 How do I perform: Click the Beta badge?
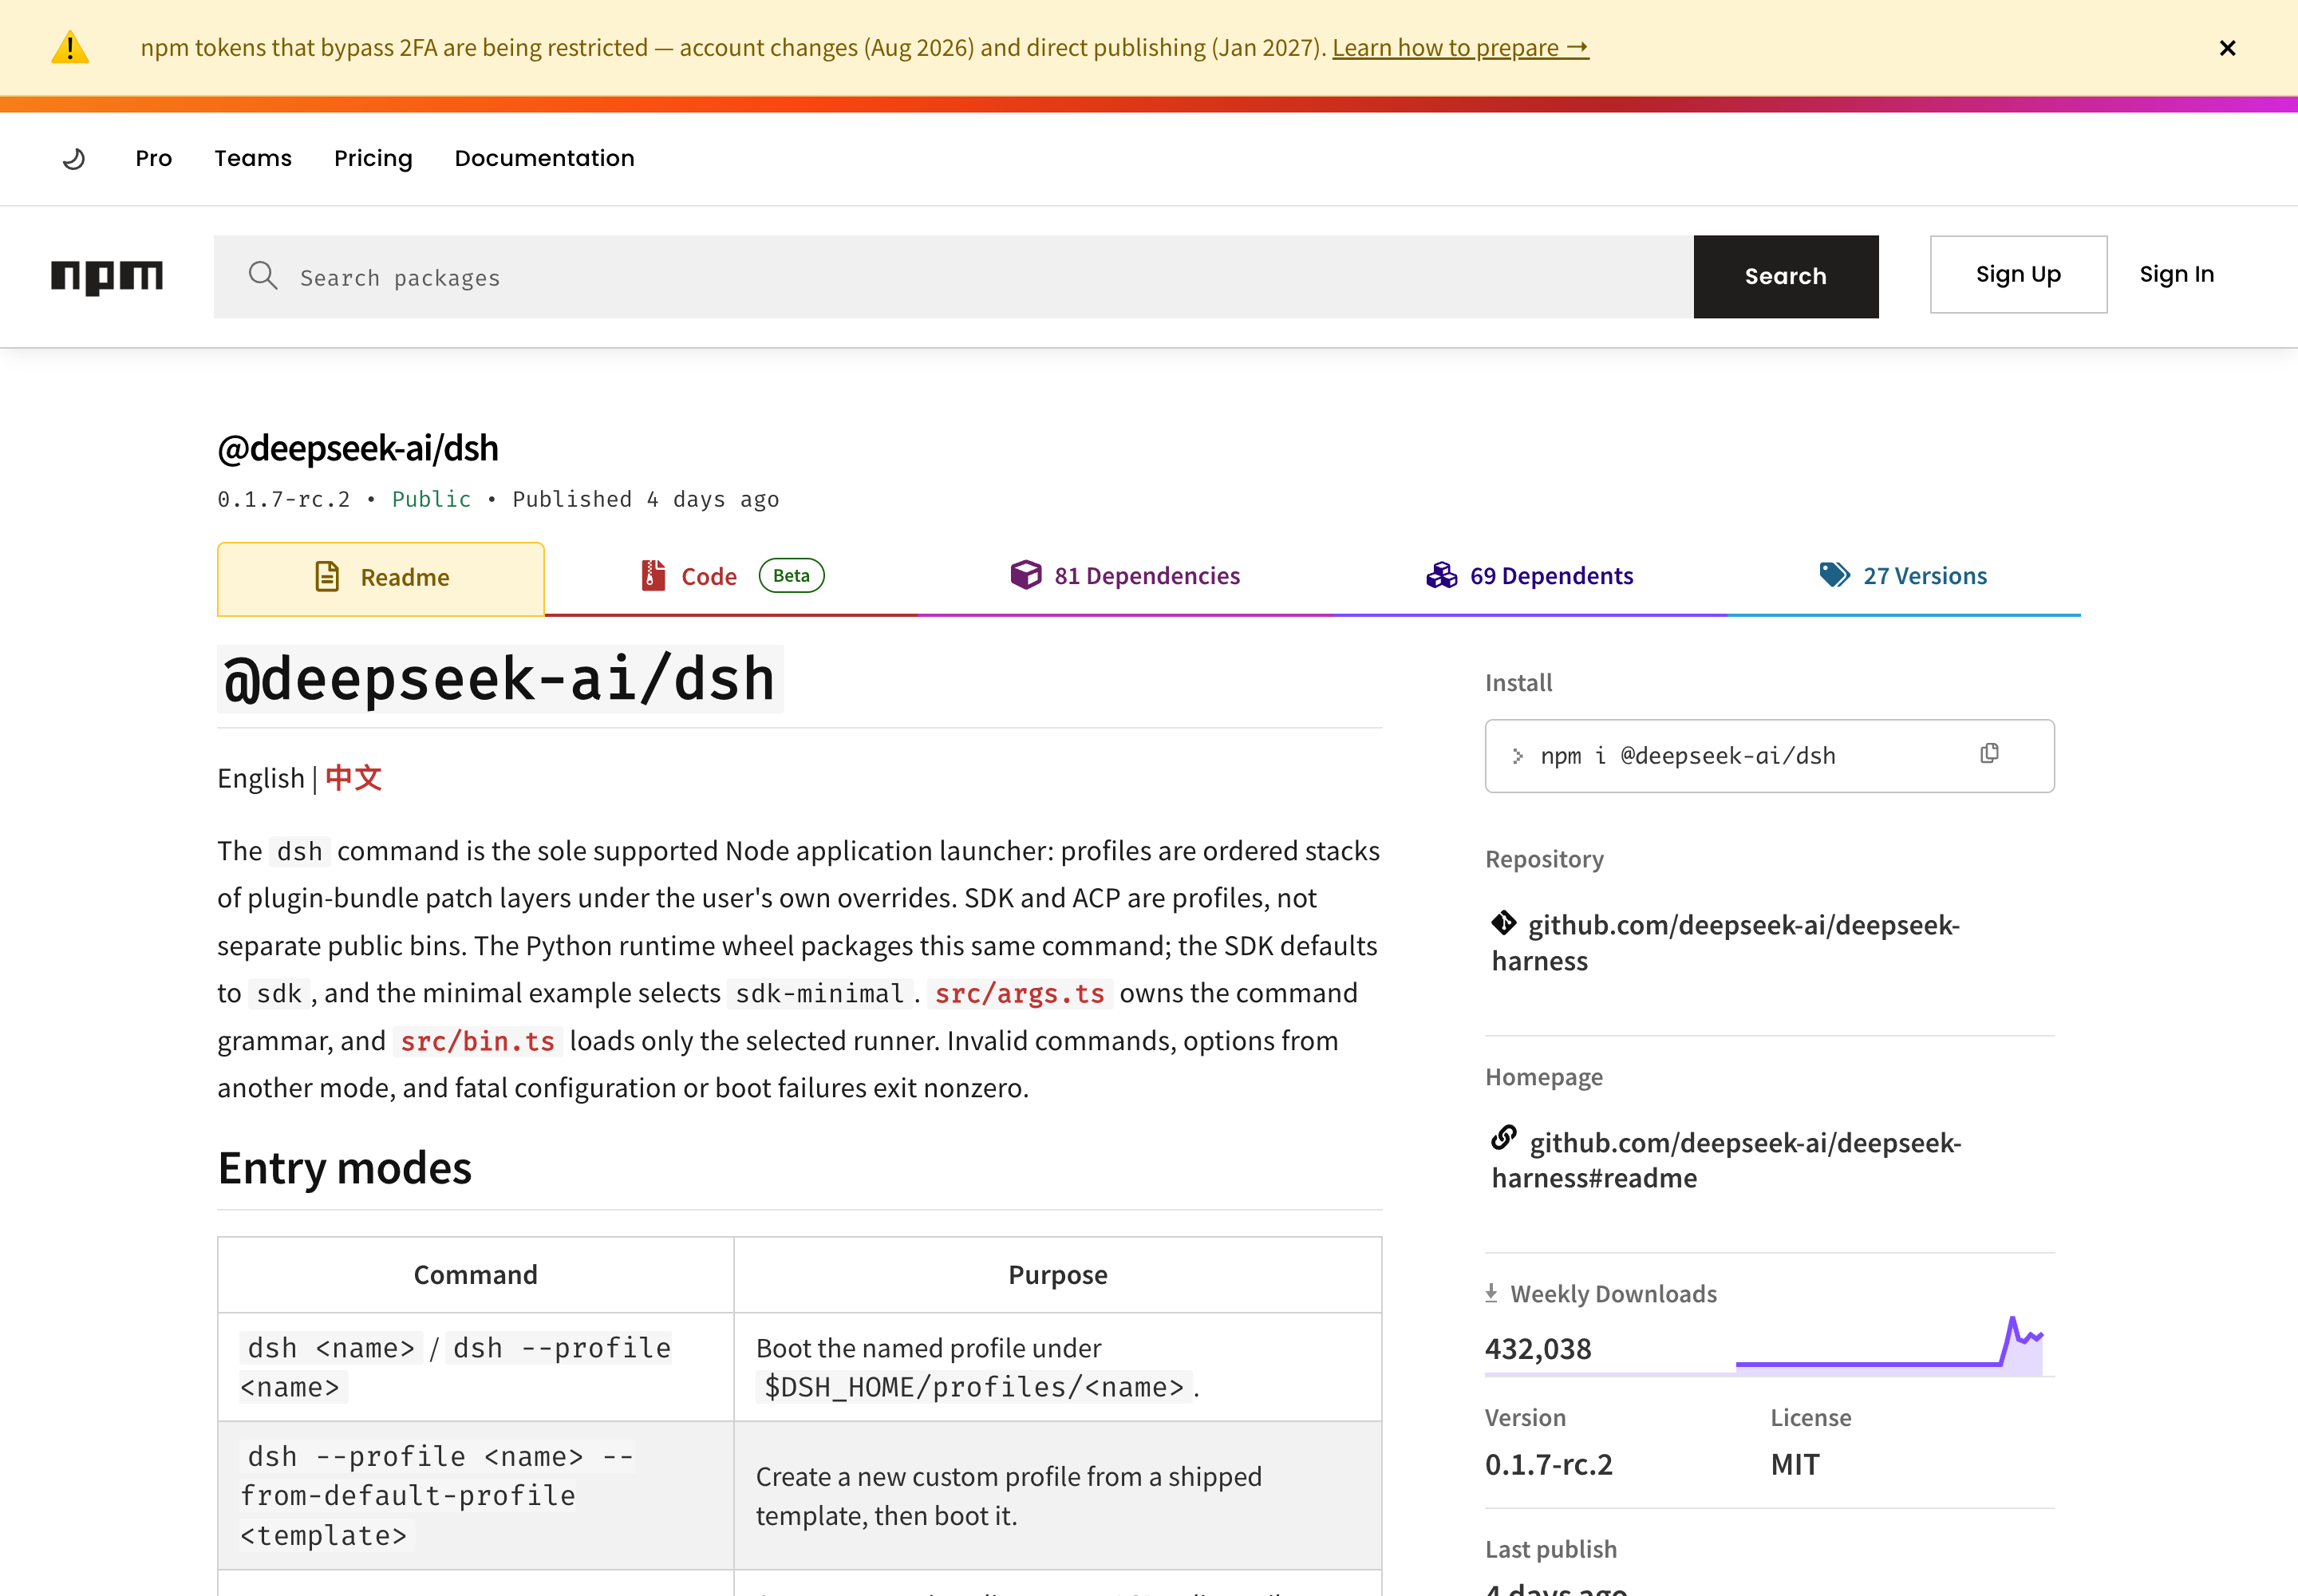click(x=791, y=575)
